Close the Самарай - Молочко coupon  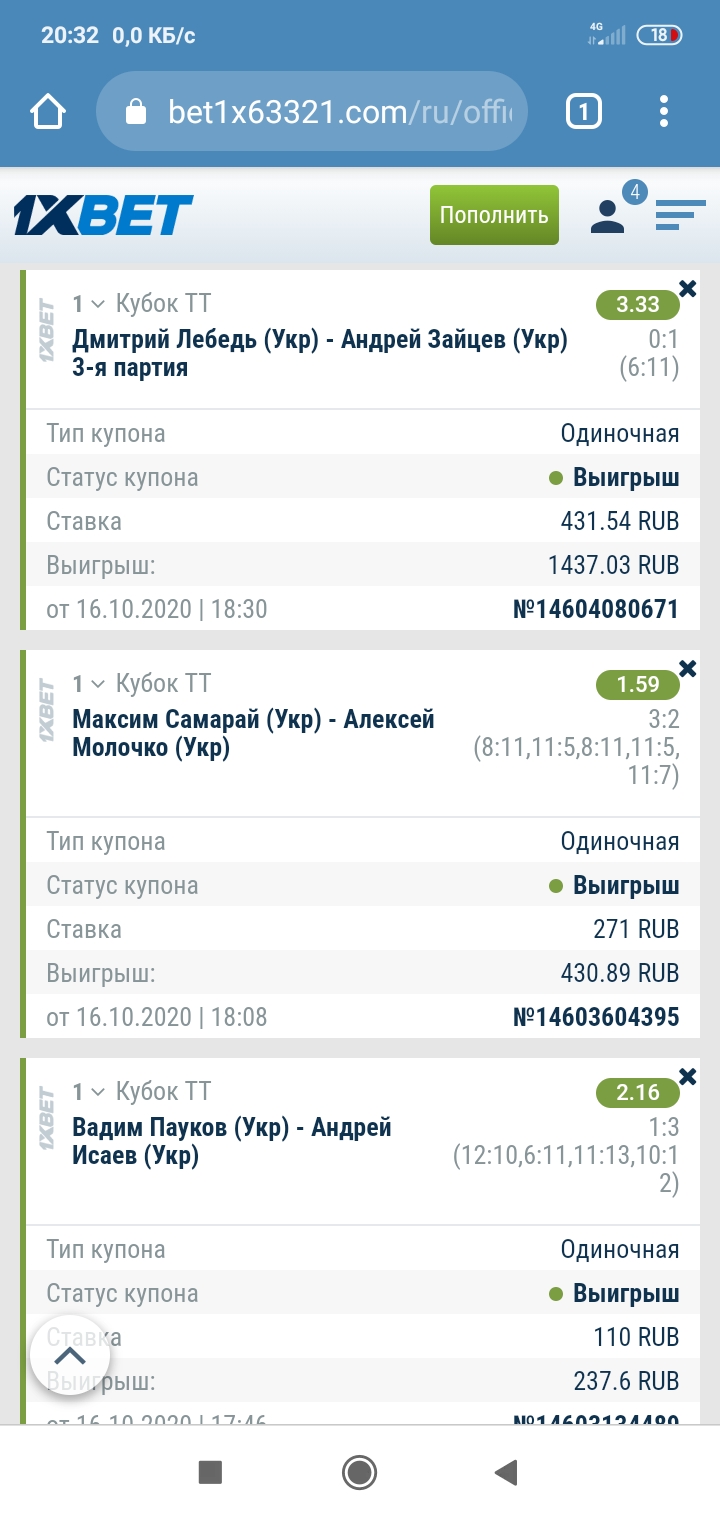[688, 669]
